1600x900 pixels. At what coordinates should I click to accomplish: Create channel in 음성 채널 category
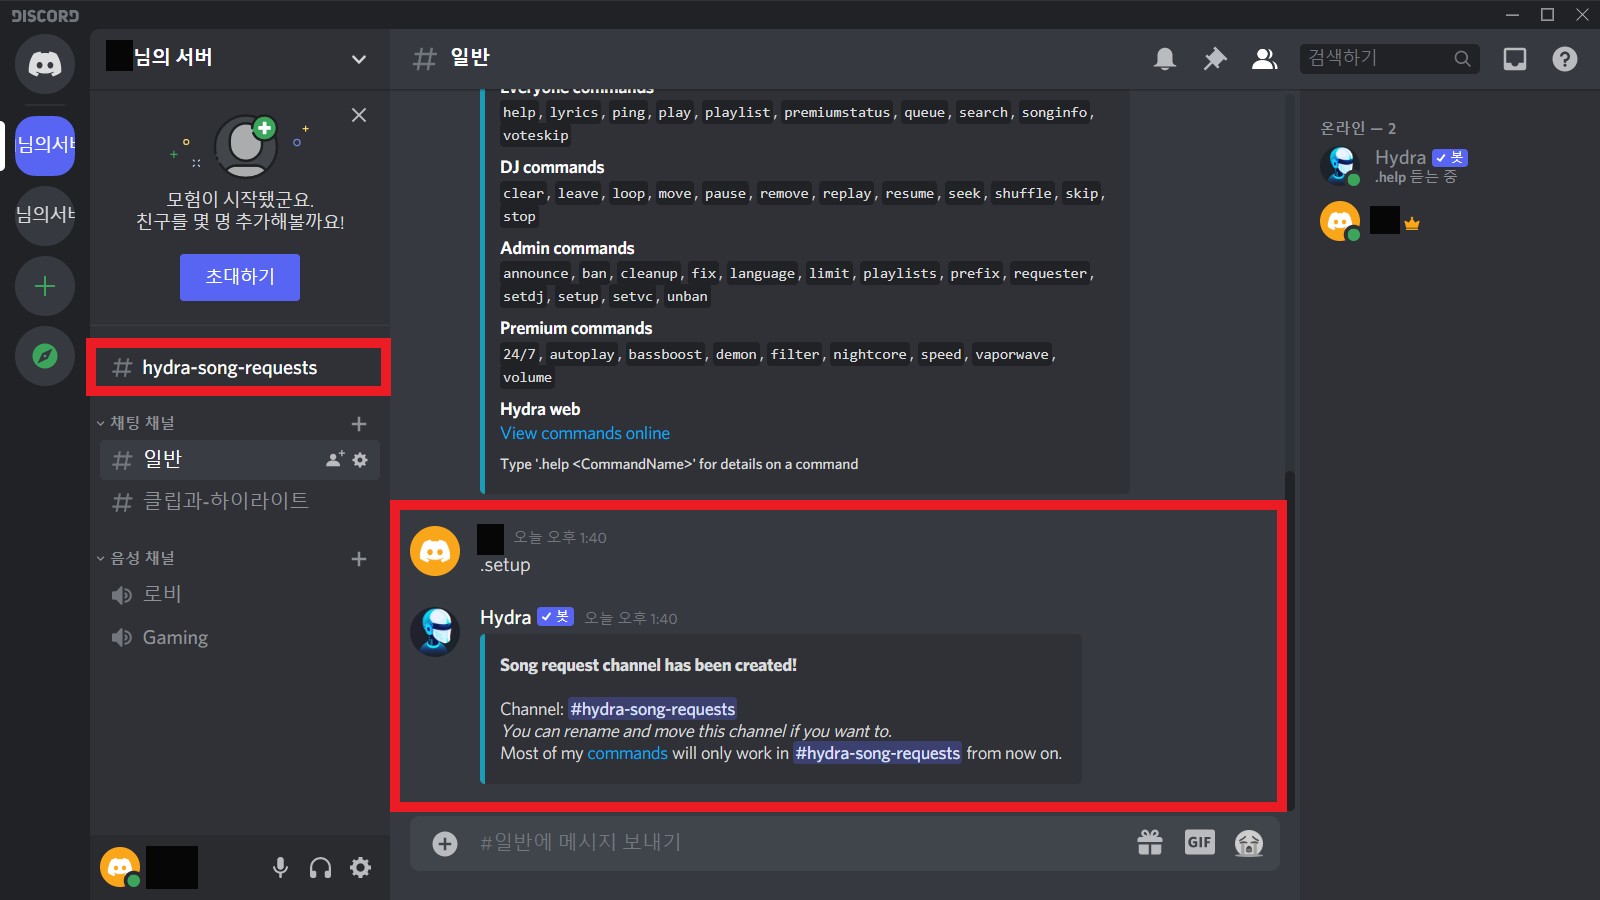click(359, 559)
